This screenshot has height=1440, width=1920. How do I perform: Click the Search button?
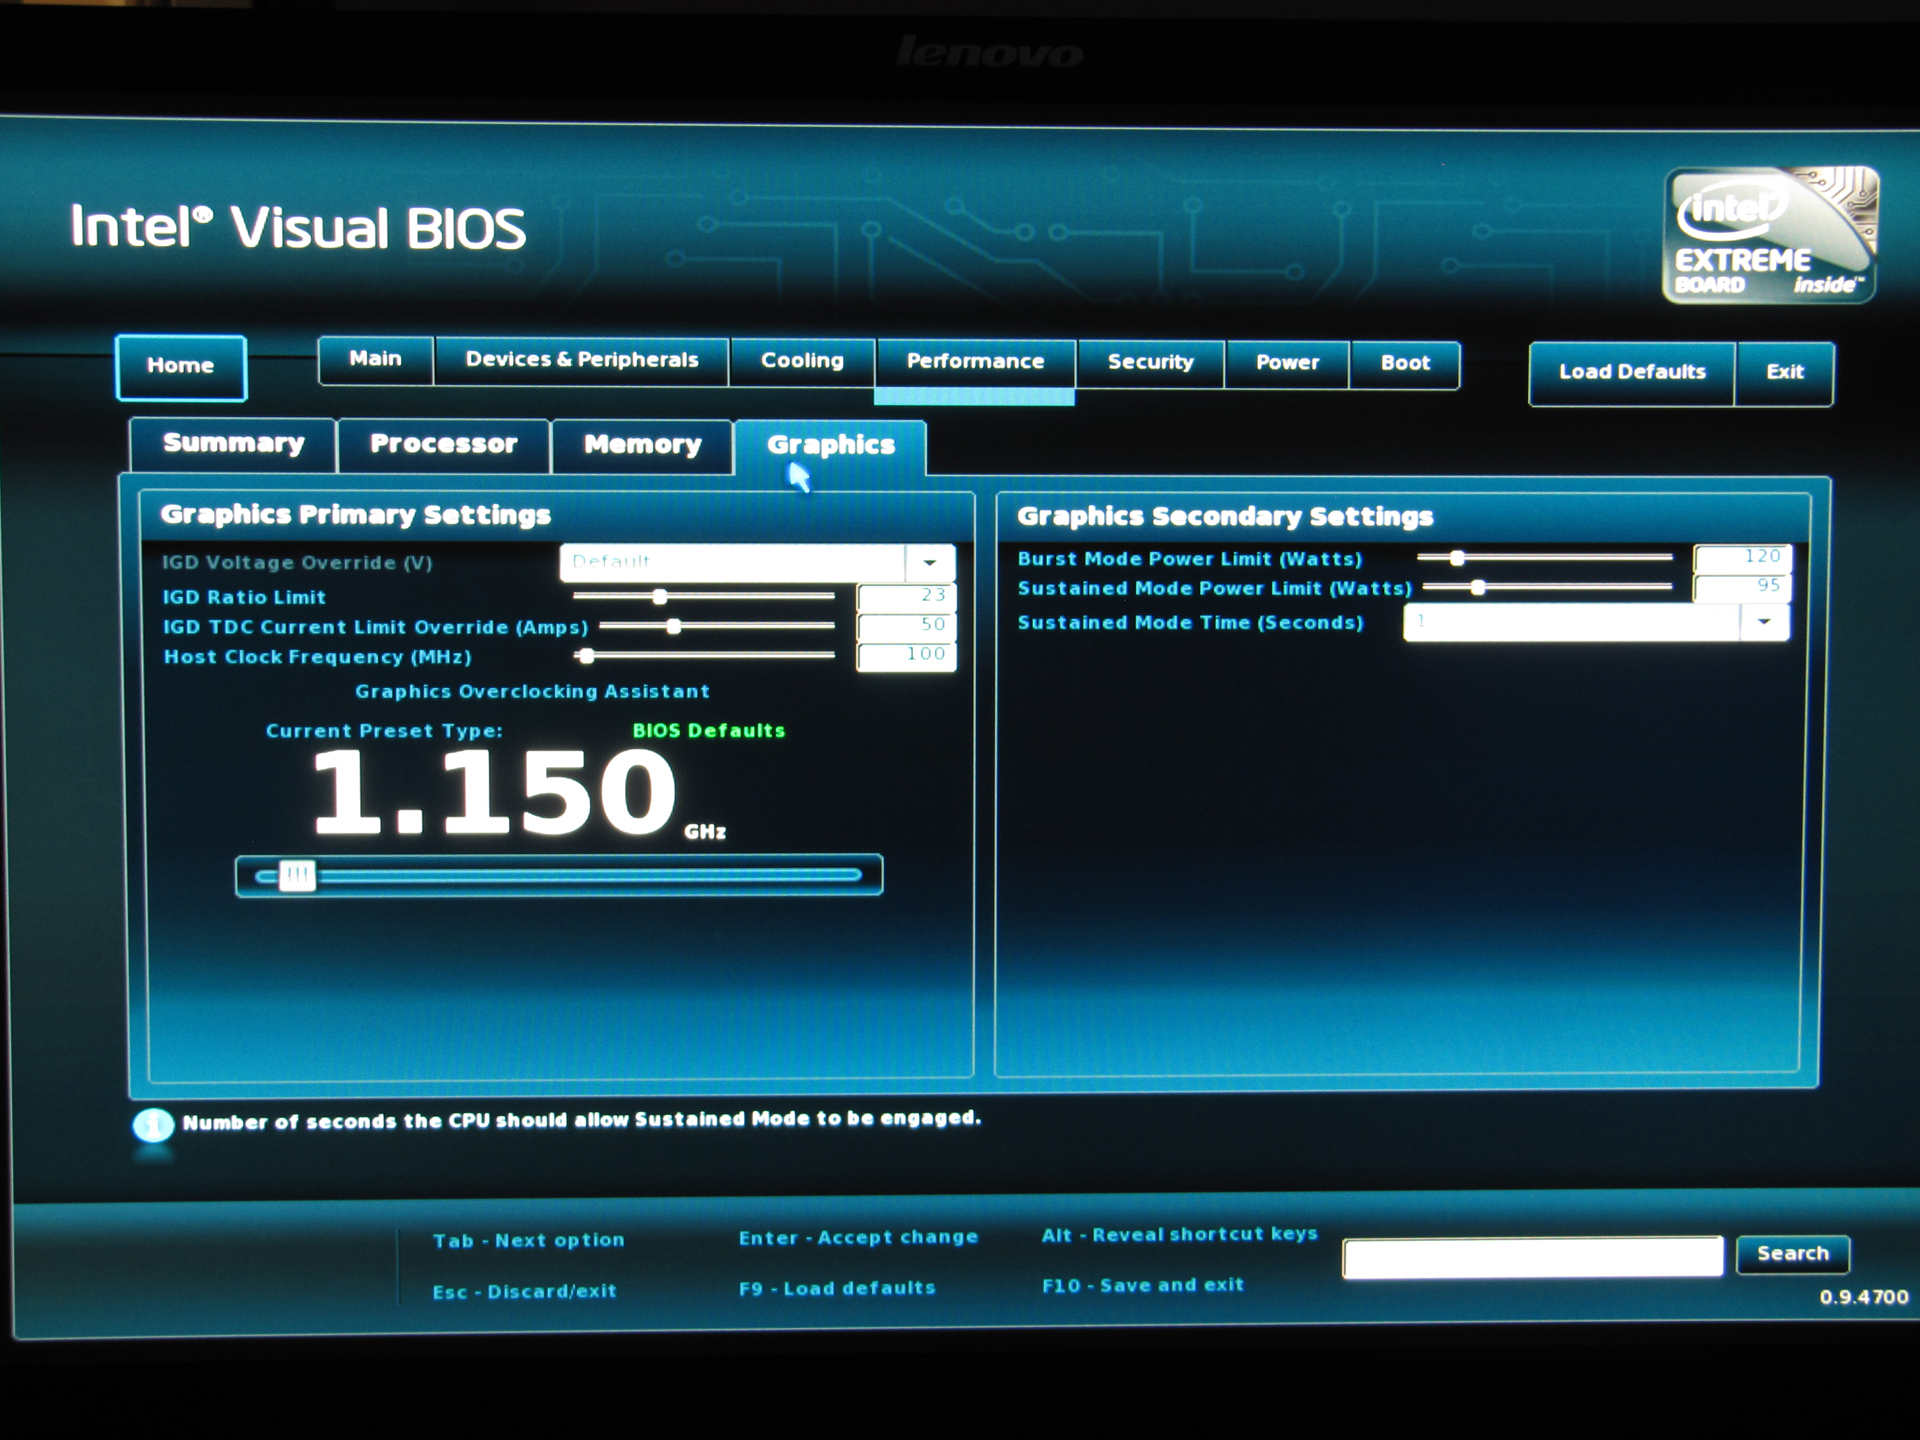pyautogui.click(x=1792, y=1254)
